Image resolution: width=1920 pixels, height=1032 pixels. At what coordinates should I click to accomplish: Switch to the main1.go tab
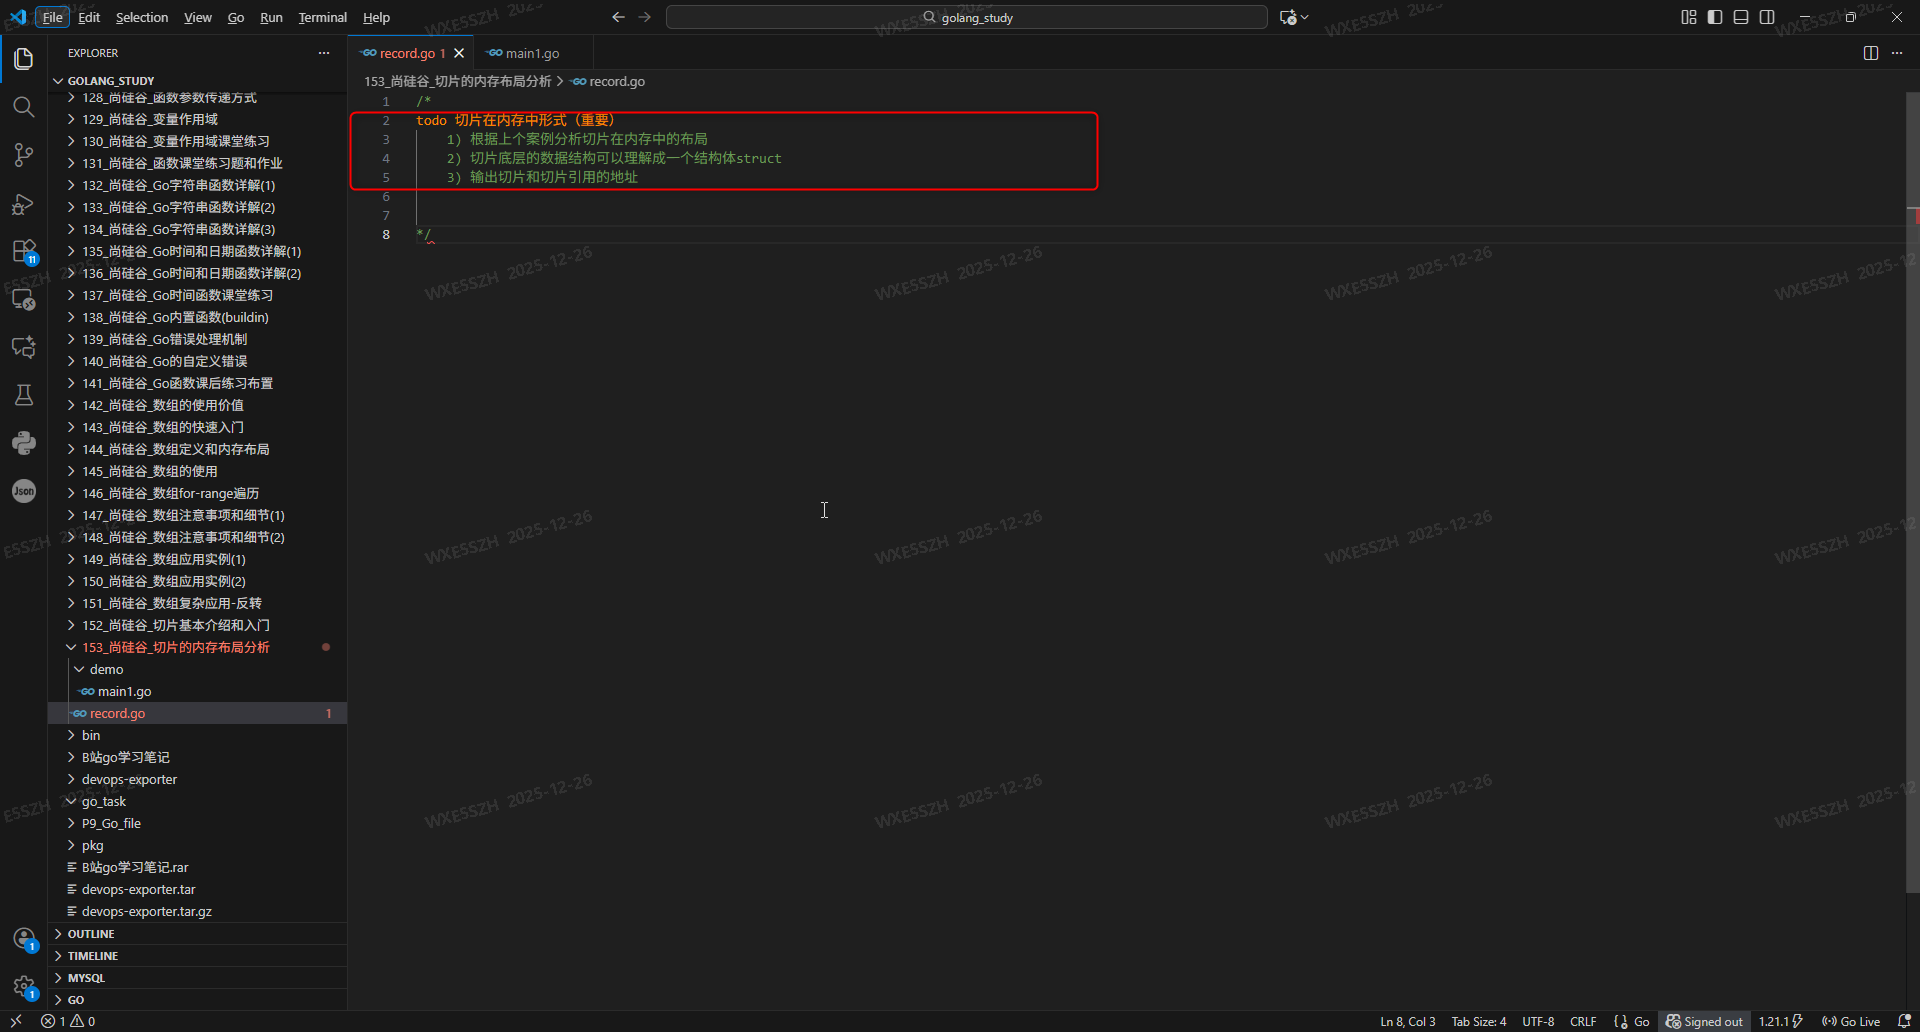[532, 53]
